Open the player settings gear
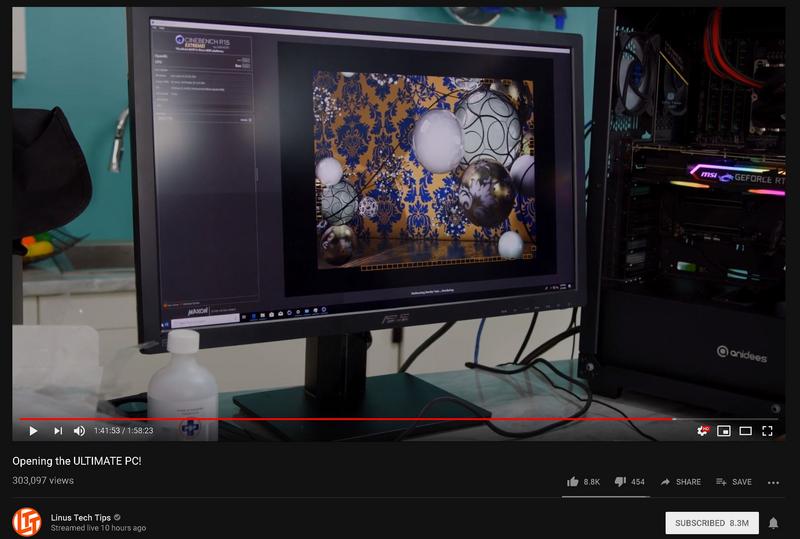The height and width of the screenshot is (539, 800). point(703,431)
